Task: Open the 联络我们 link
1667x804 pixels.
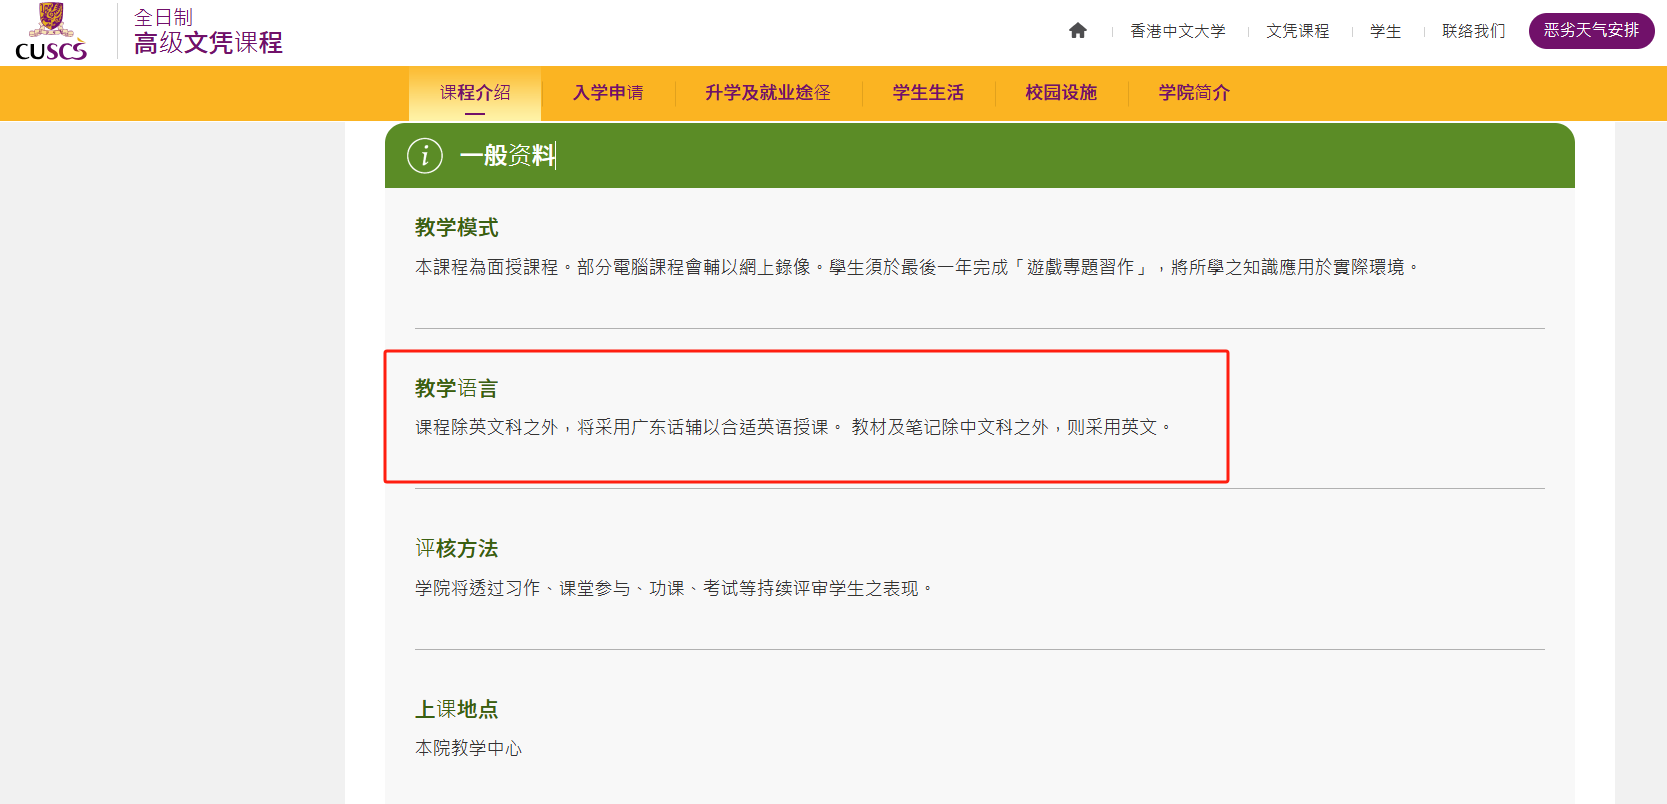Action: pyautogui.click(x=1474, y=31)
